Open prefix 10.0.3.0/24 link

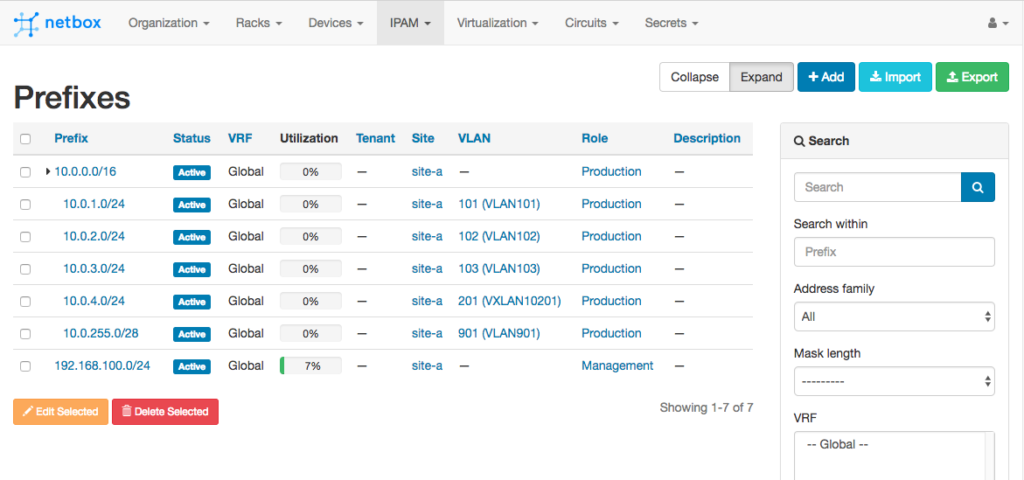94,268
